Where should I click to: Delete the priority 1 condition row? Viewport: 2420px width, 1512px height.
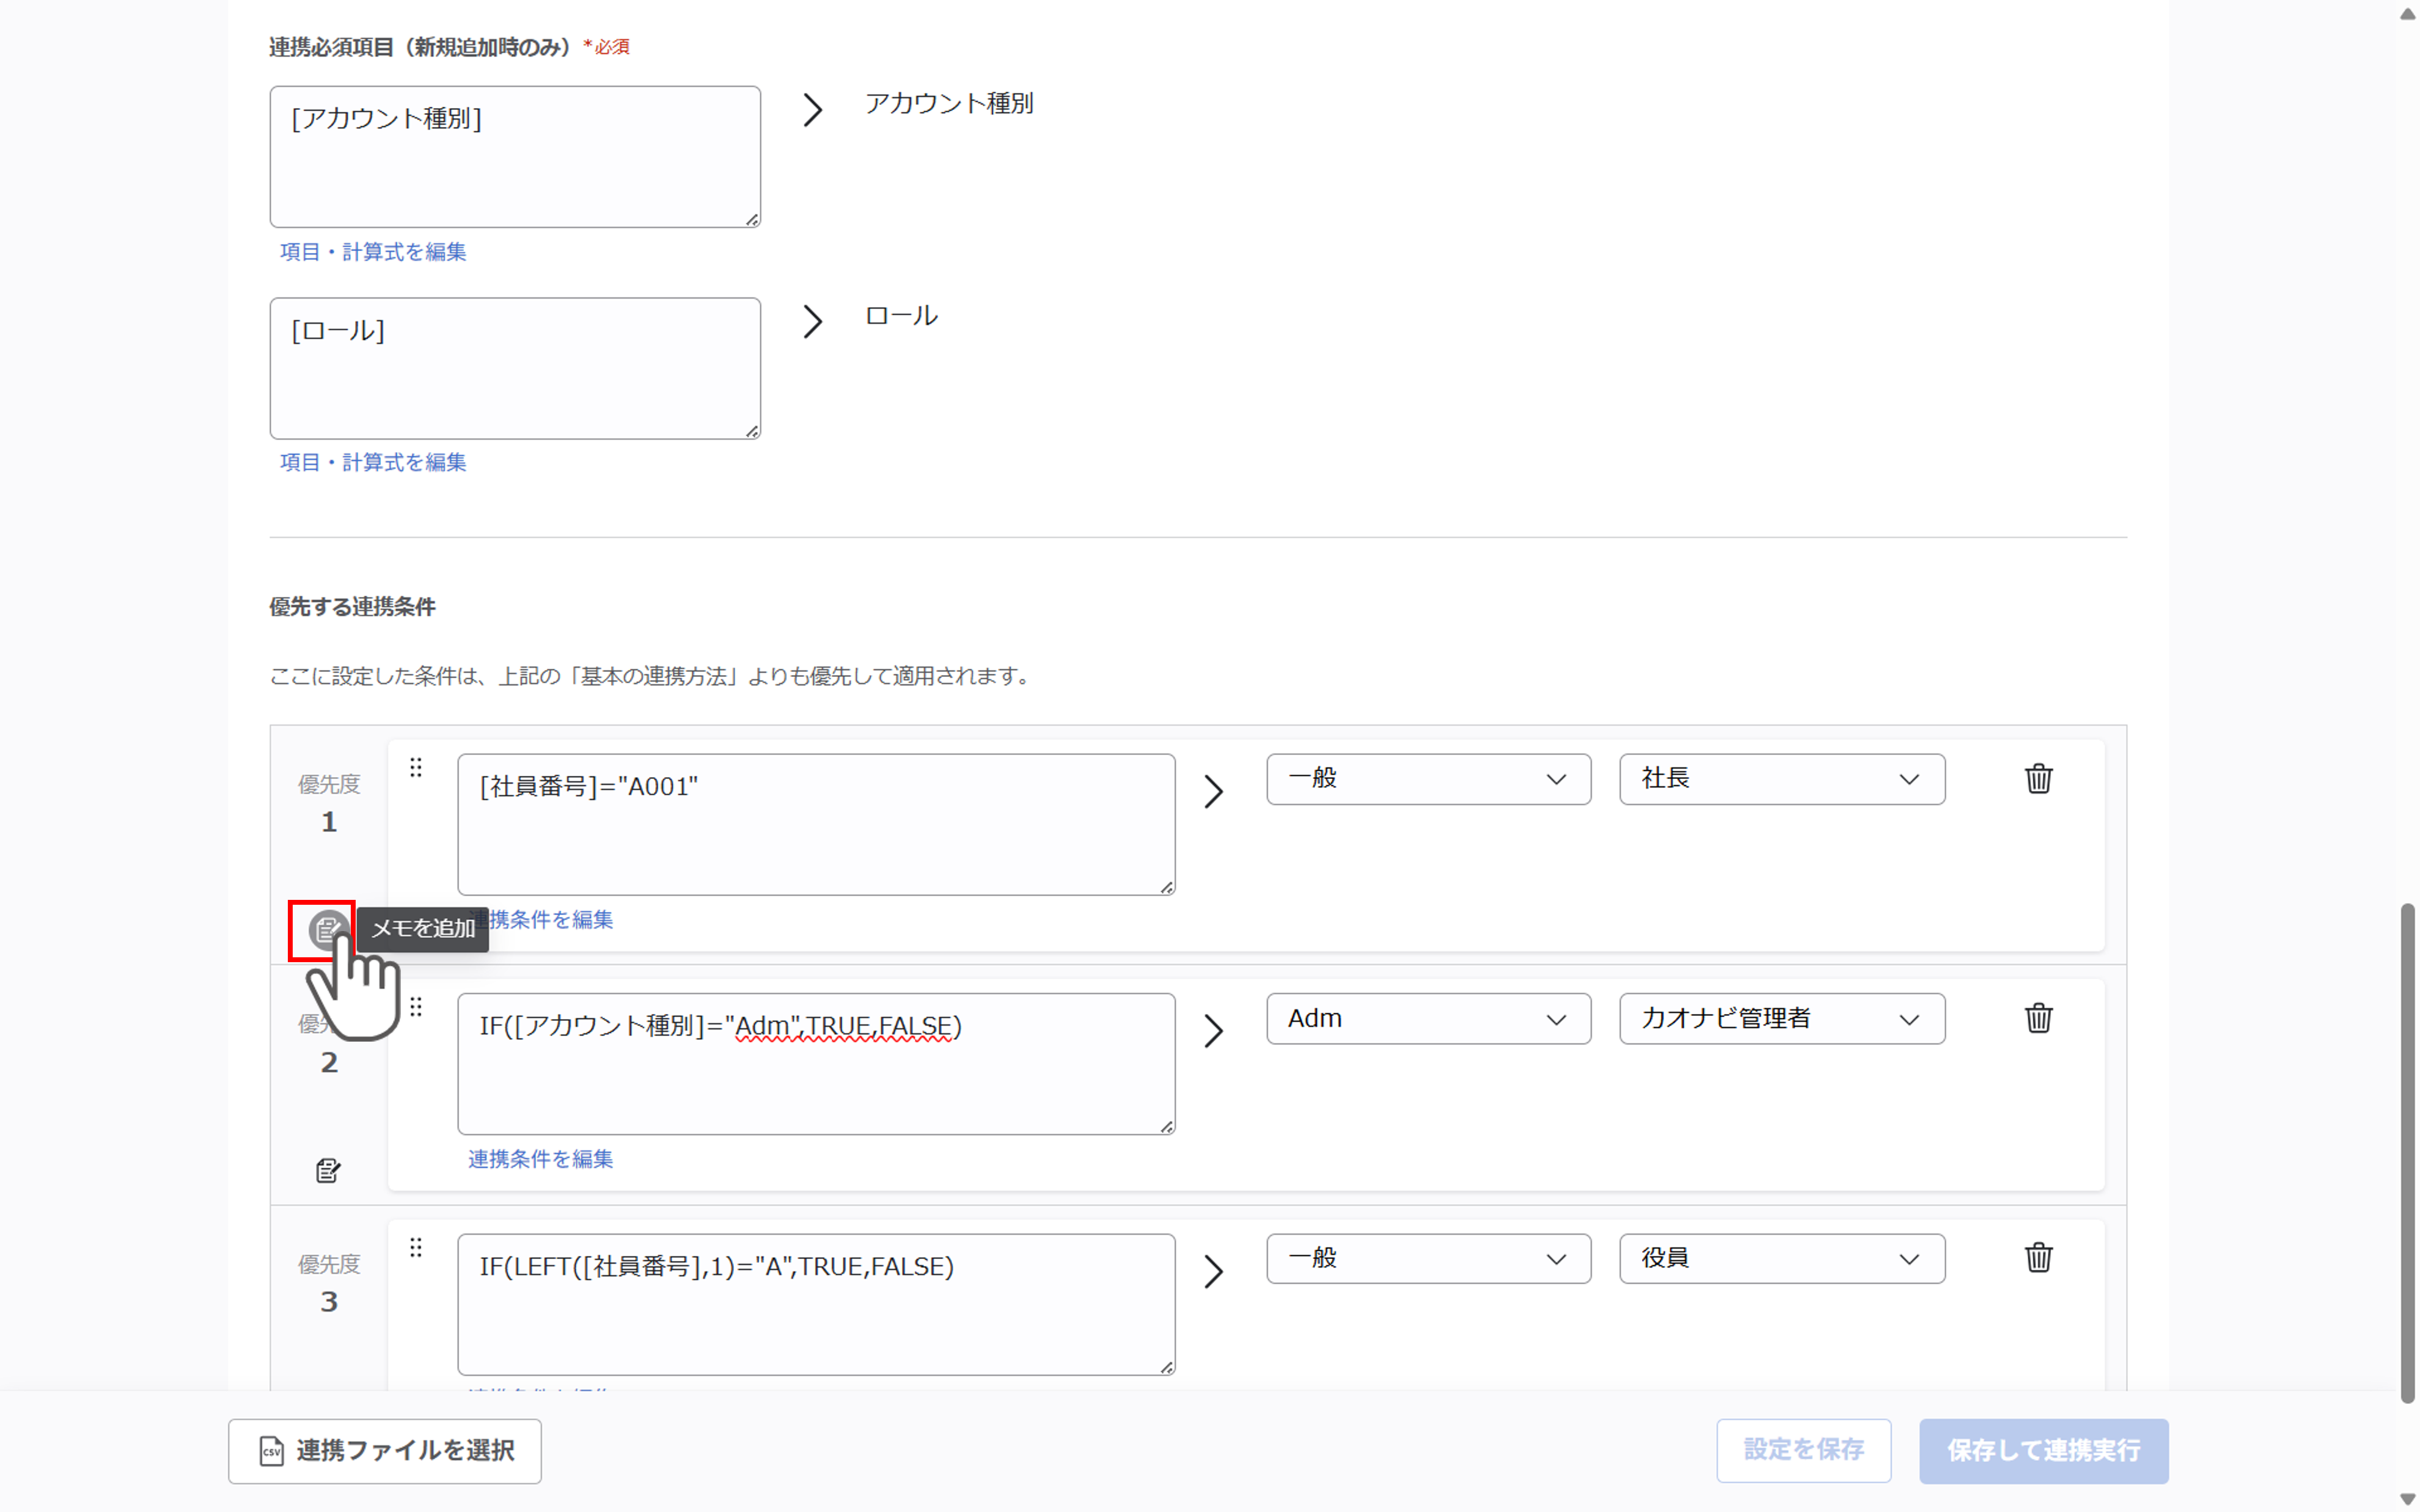click(2038, 778)
